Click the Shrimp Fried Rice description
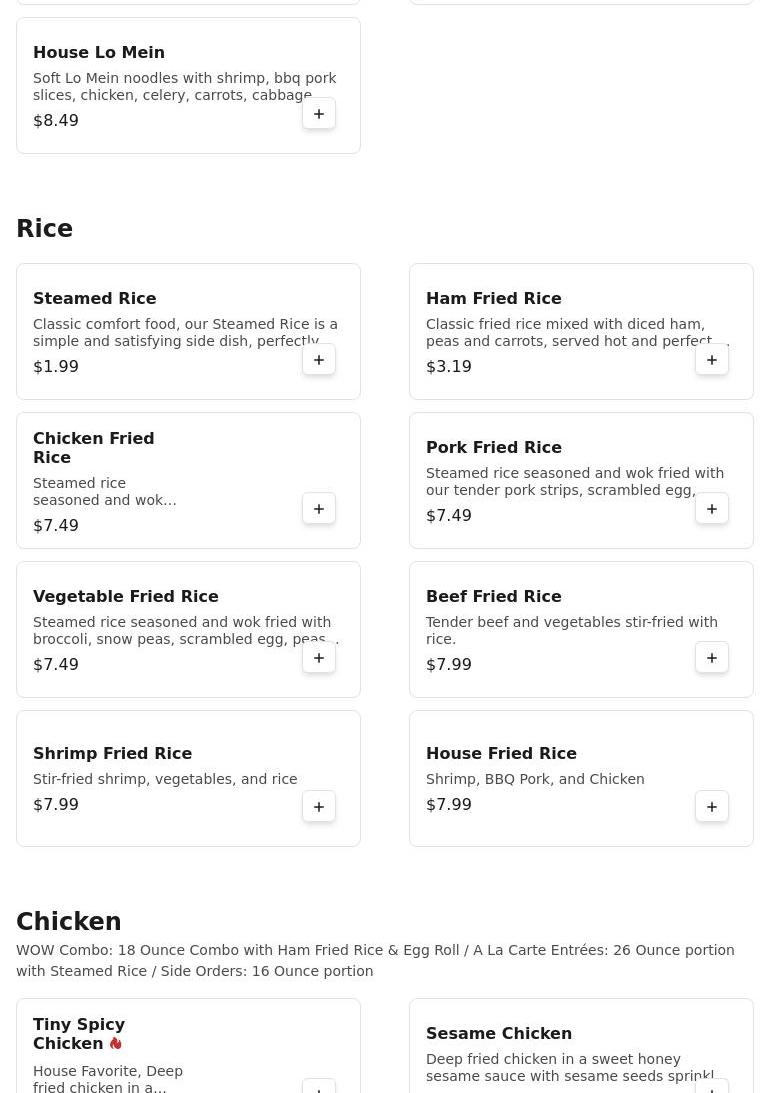This screenshot has width=770, height=1093. (x=165, y=779)
